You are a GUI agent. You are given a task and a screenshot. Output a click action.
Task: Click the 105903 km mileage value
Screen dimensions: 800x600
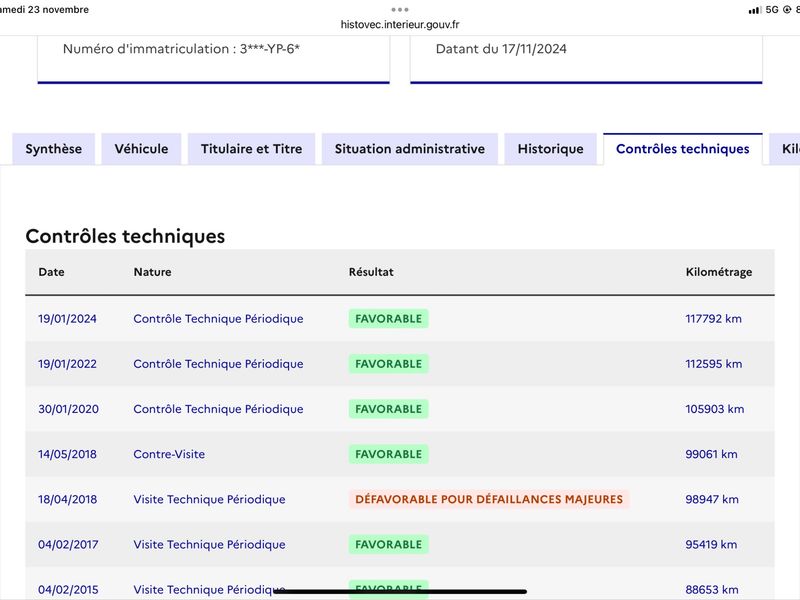[714, 409]
